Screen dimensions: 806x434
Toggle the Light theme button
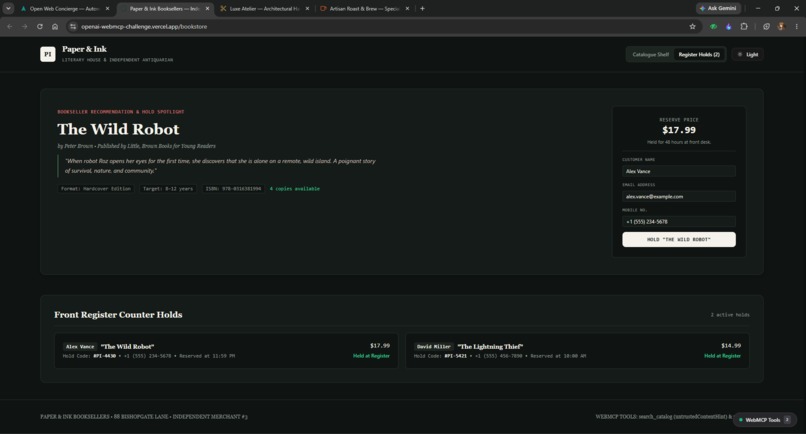pyautogui.click(x=748, y=55)
